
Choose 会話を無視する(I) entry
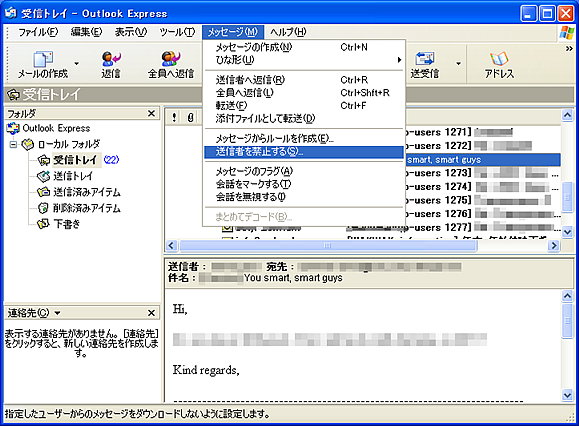(x=304, y=197)
